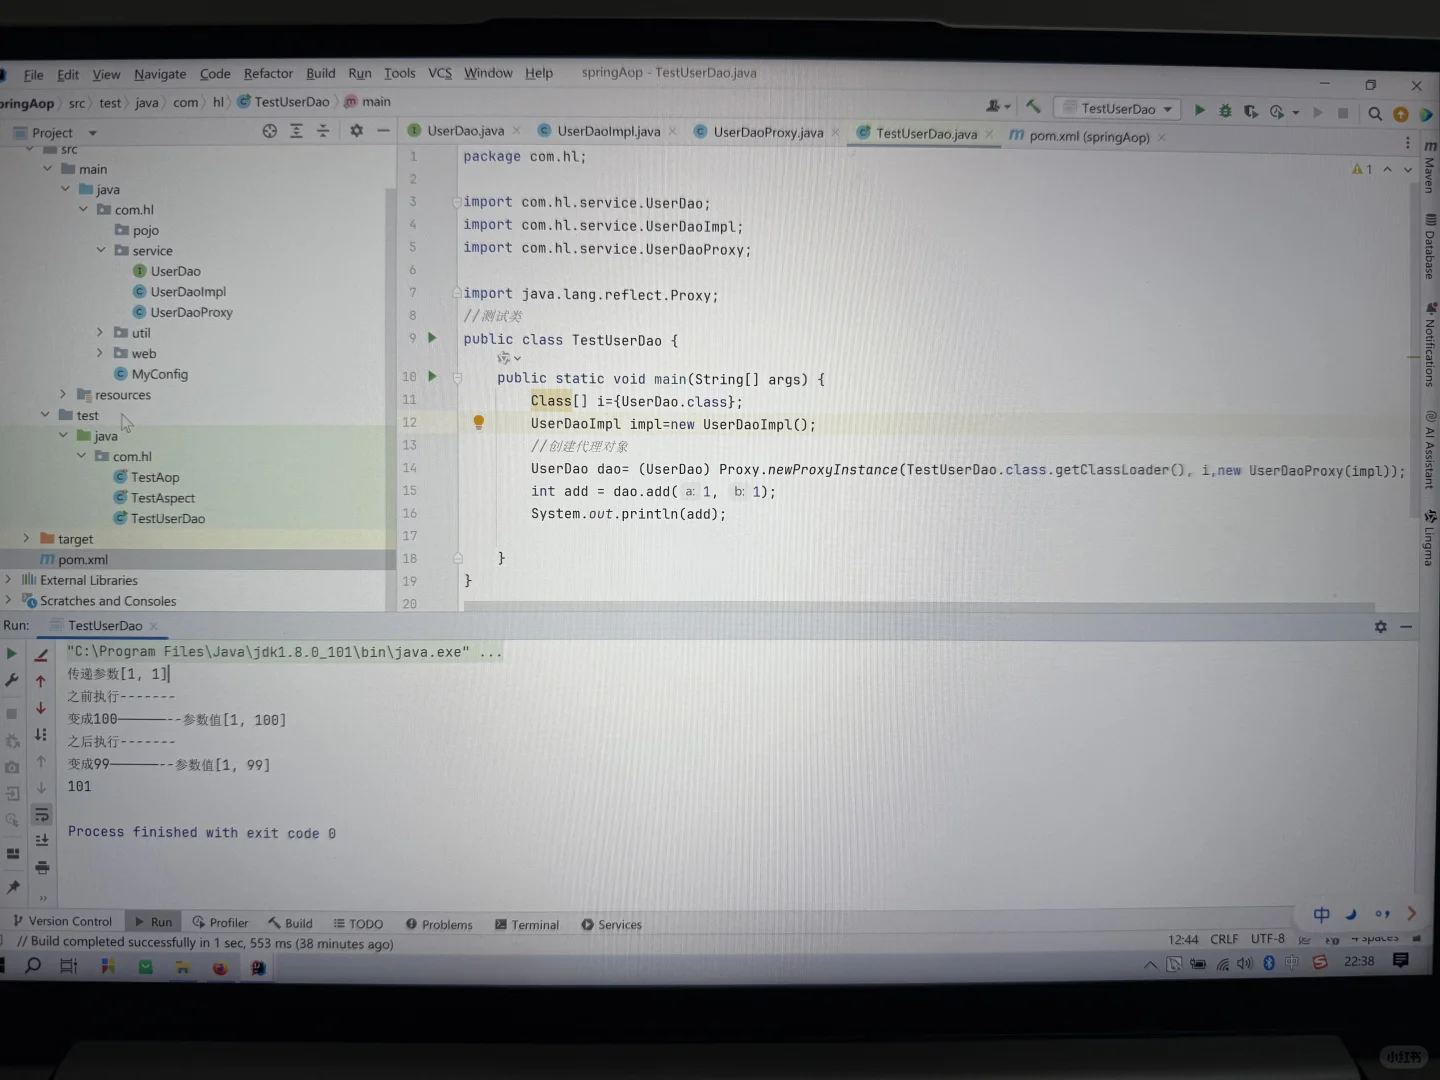This screenshot has height=1080, width=1440.
Task: Click scroll to end icon in Run panel
Action: pyautogui.click(x=42, y=840)
